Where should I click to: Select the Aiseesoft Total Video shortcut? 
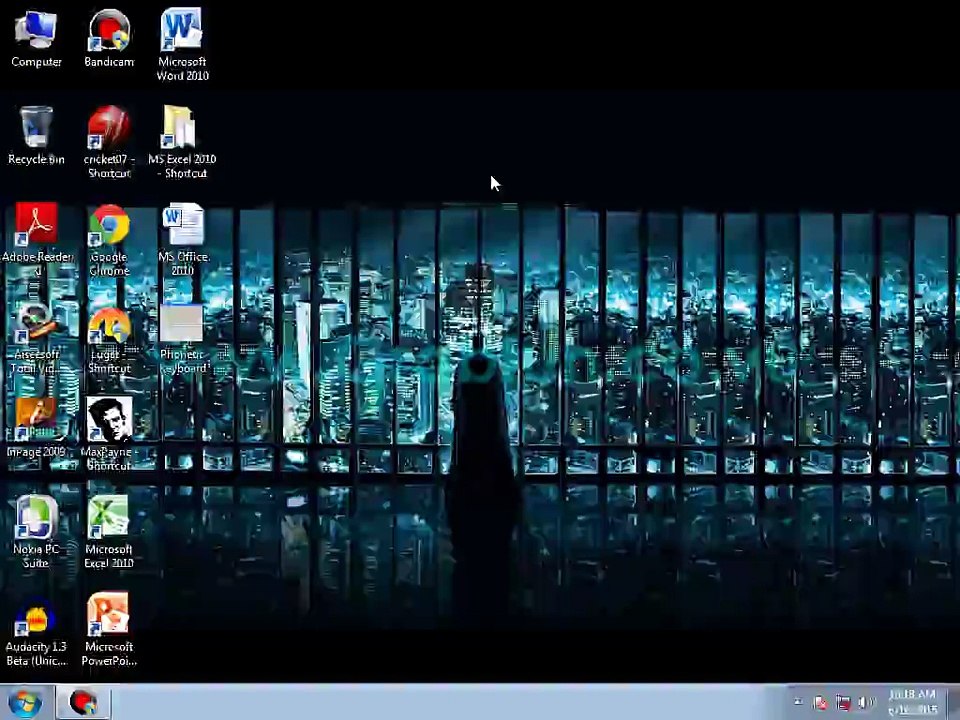click(37, 323)
